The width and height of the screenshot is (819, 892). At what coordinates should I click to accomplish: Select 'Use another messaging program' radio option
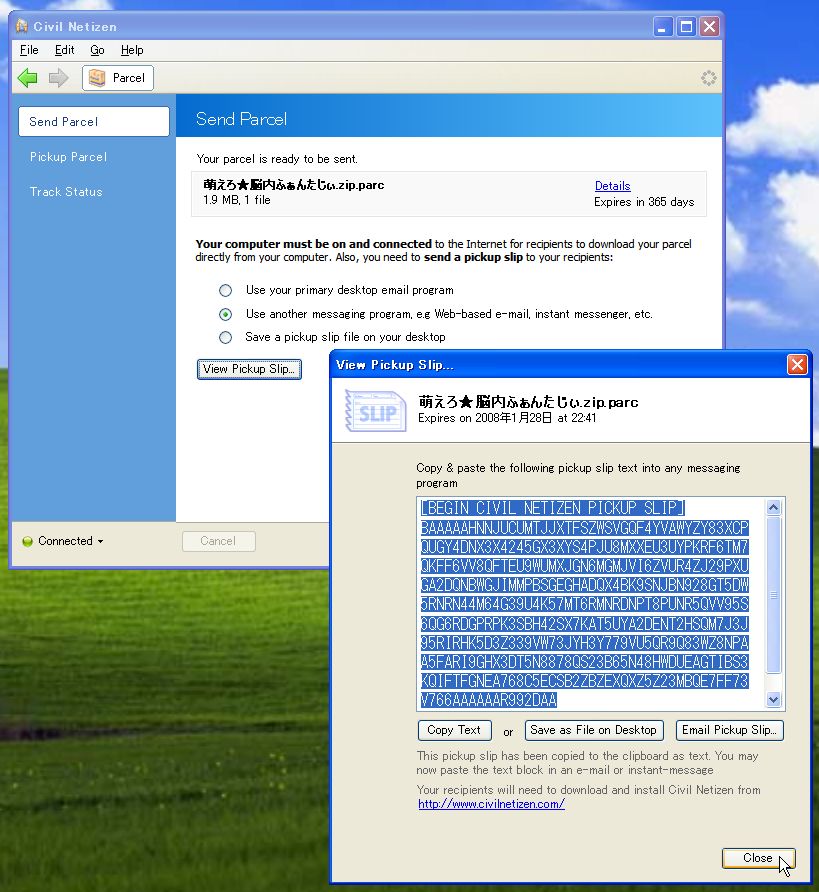(x=226, y=314)
